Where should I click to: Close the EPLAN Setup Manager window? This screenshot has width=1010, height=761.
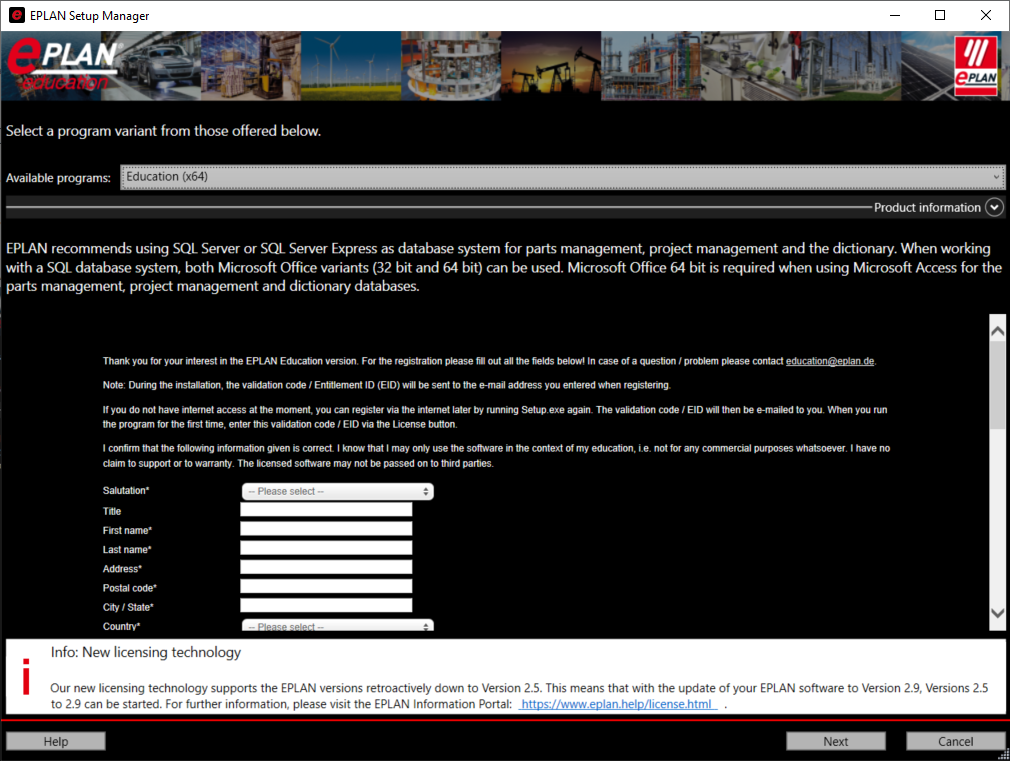click(986, 15)
